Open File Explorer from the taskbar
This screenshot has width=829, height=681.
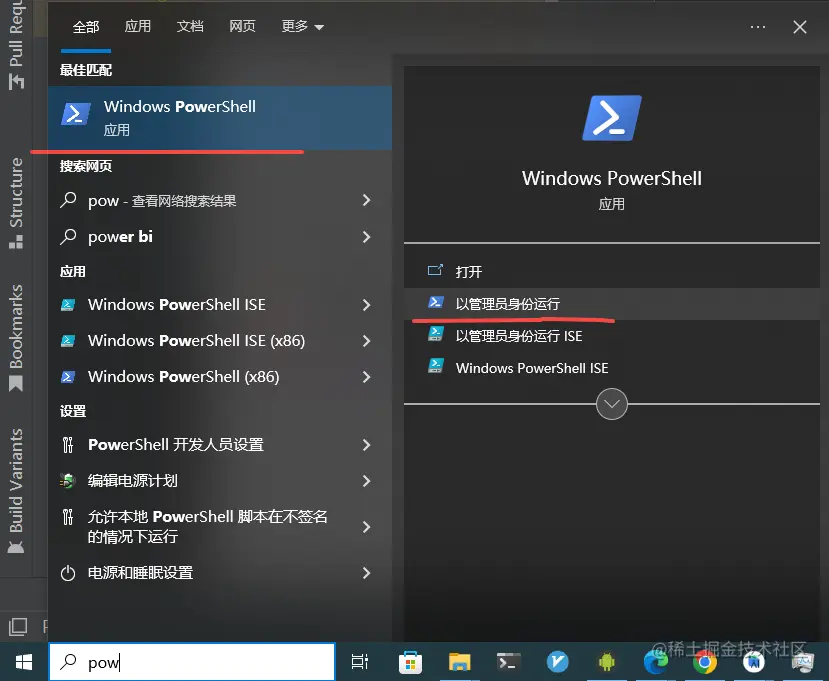[x=459, y=662]
